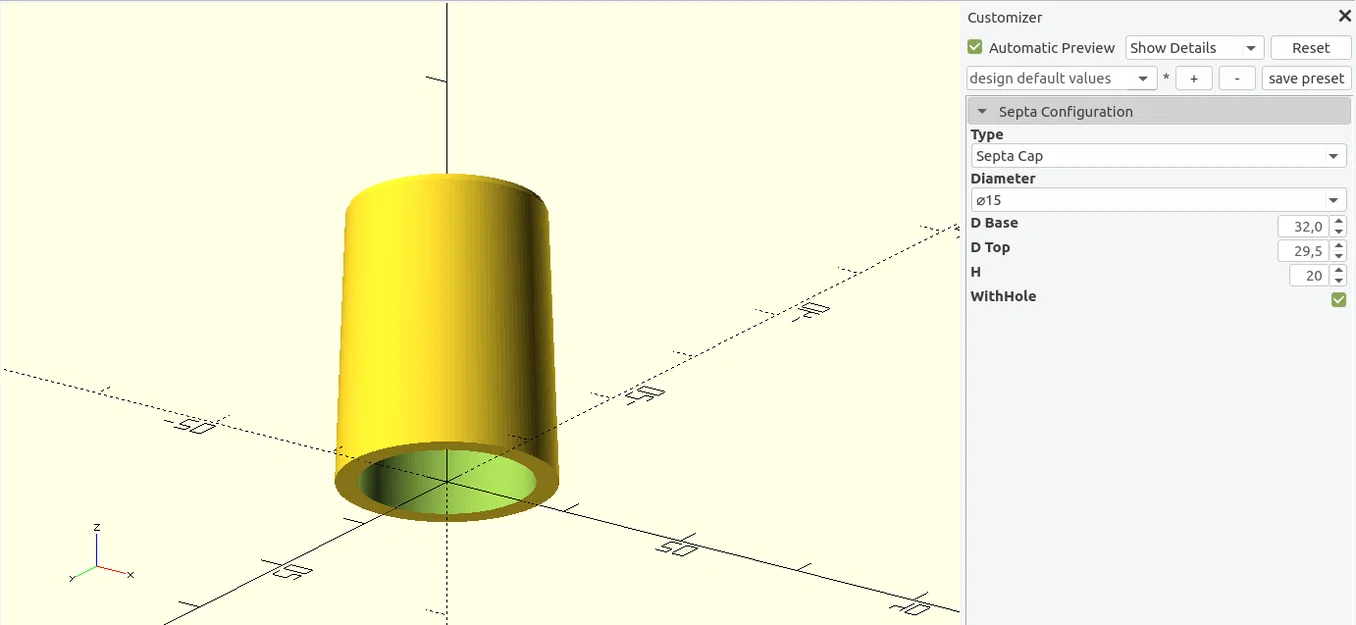Decrease D Top using its down stepper arrow
Viewport: 1356px width, 625px height.
[1341, 255]
